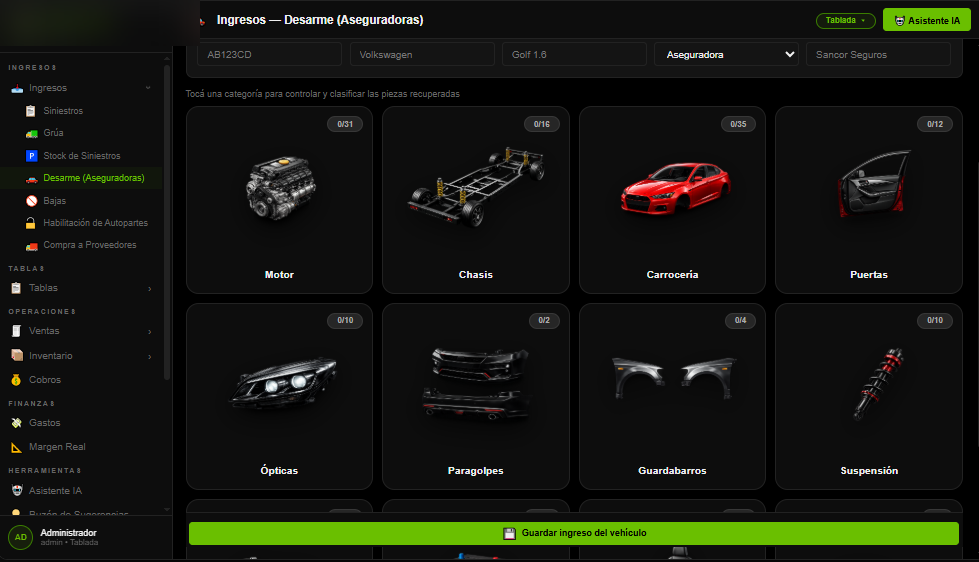Image resolution: width=979 pixels, height=562 pixels.
Task: Click the Ópticas 0/10 counter badge
Action: click(x=345, y=320)
